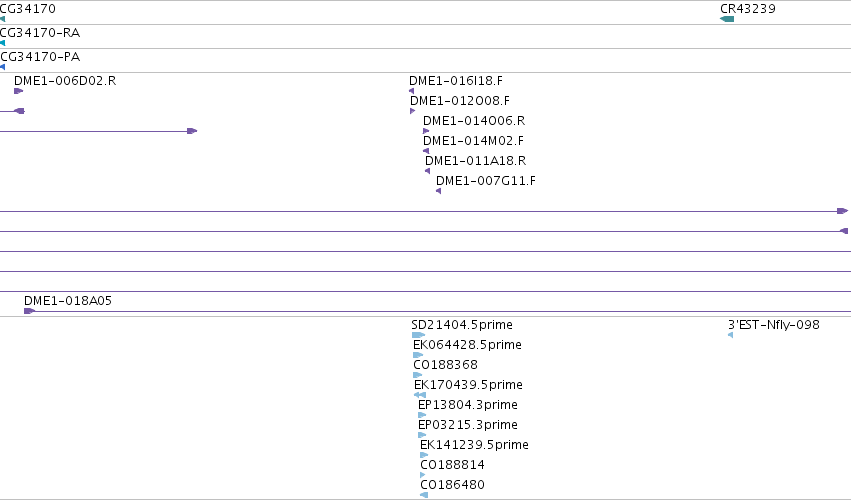
Task: Click the EK170439.5prime double arrow glyph
Action: [x=420, y=395]
